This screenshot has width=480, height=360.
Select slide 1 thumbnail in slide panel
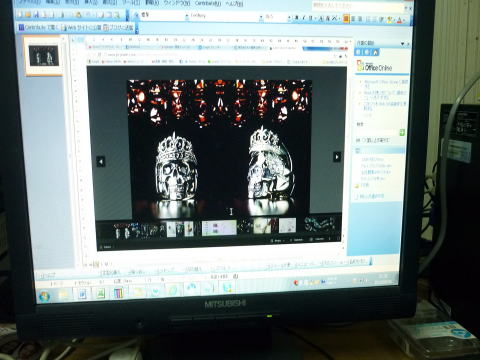click(44, 55)
